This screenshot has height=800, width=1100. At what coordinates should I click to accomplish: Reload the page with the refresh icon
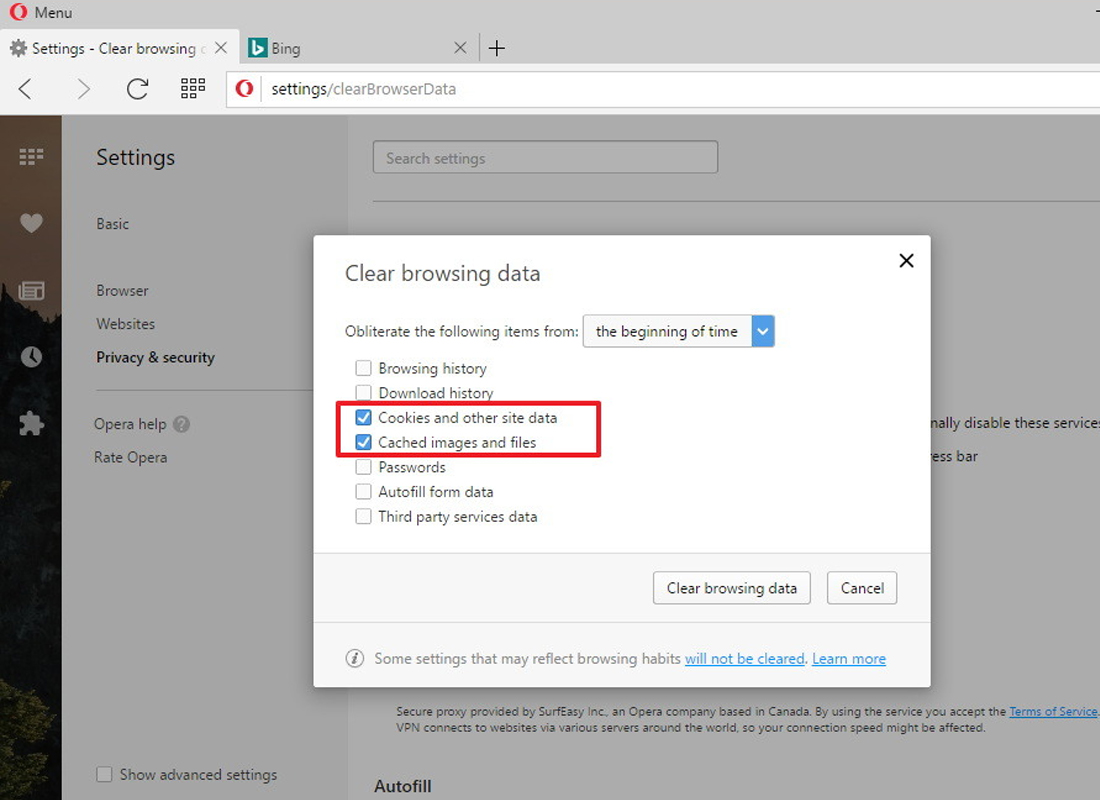[138, 89]
